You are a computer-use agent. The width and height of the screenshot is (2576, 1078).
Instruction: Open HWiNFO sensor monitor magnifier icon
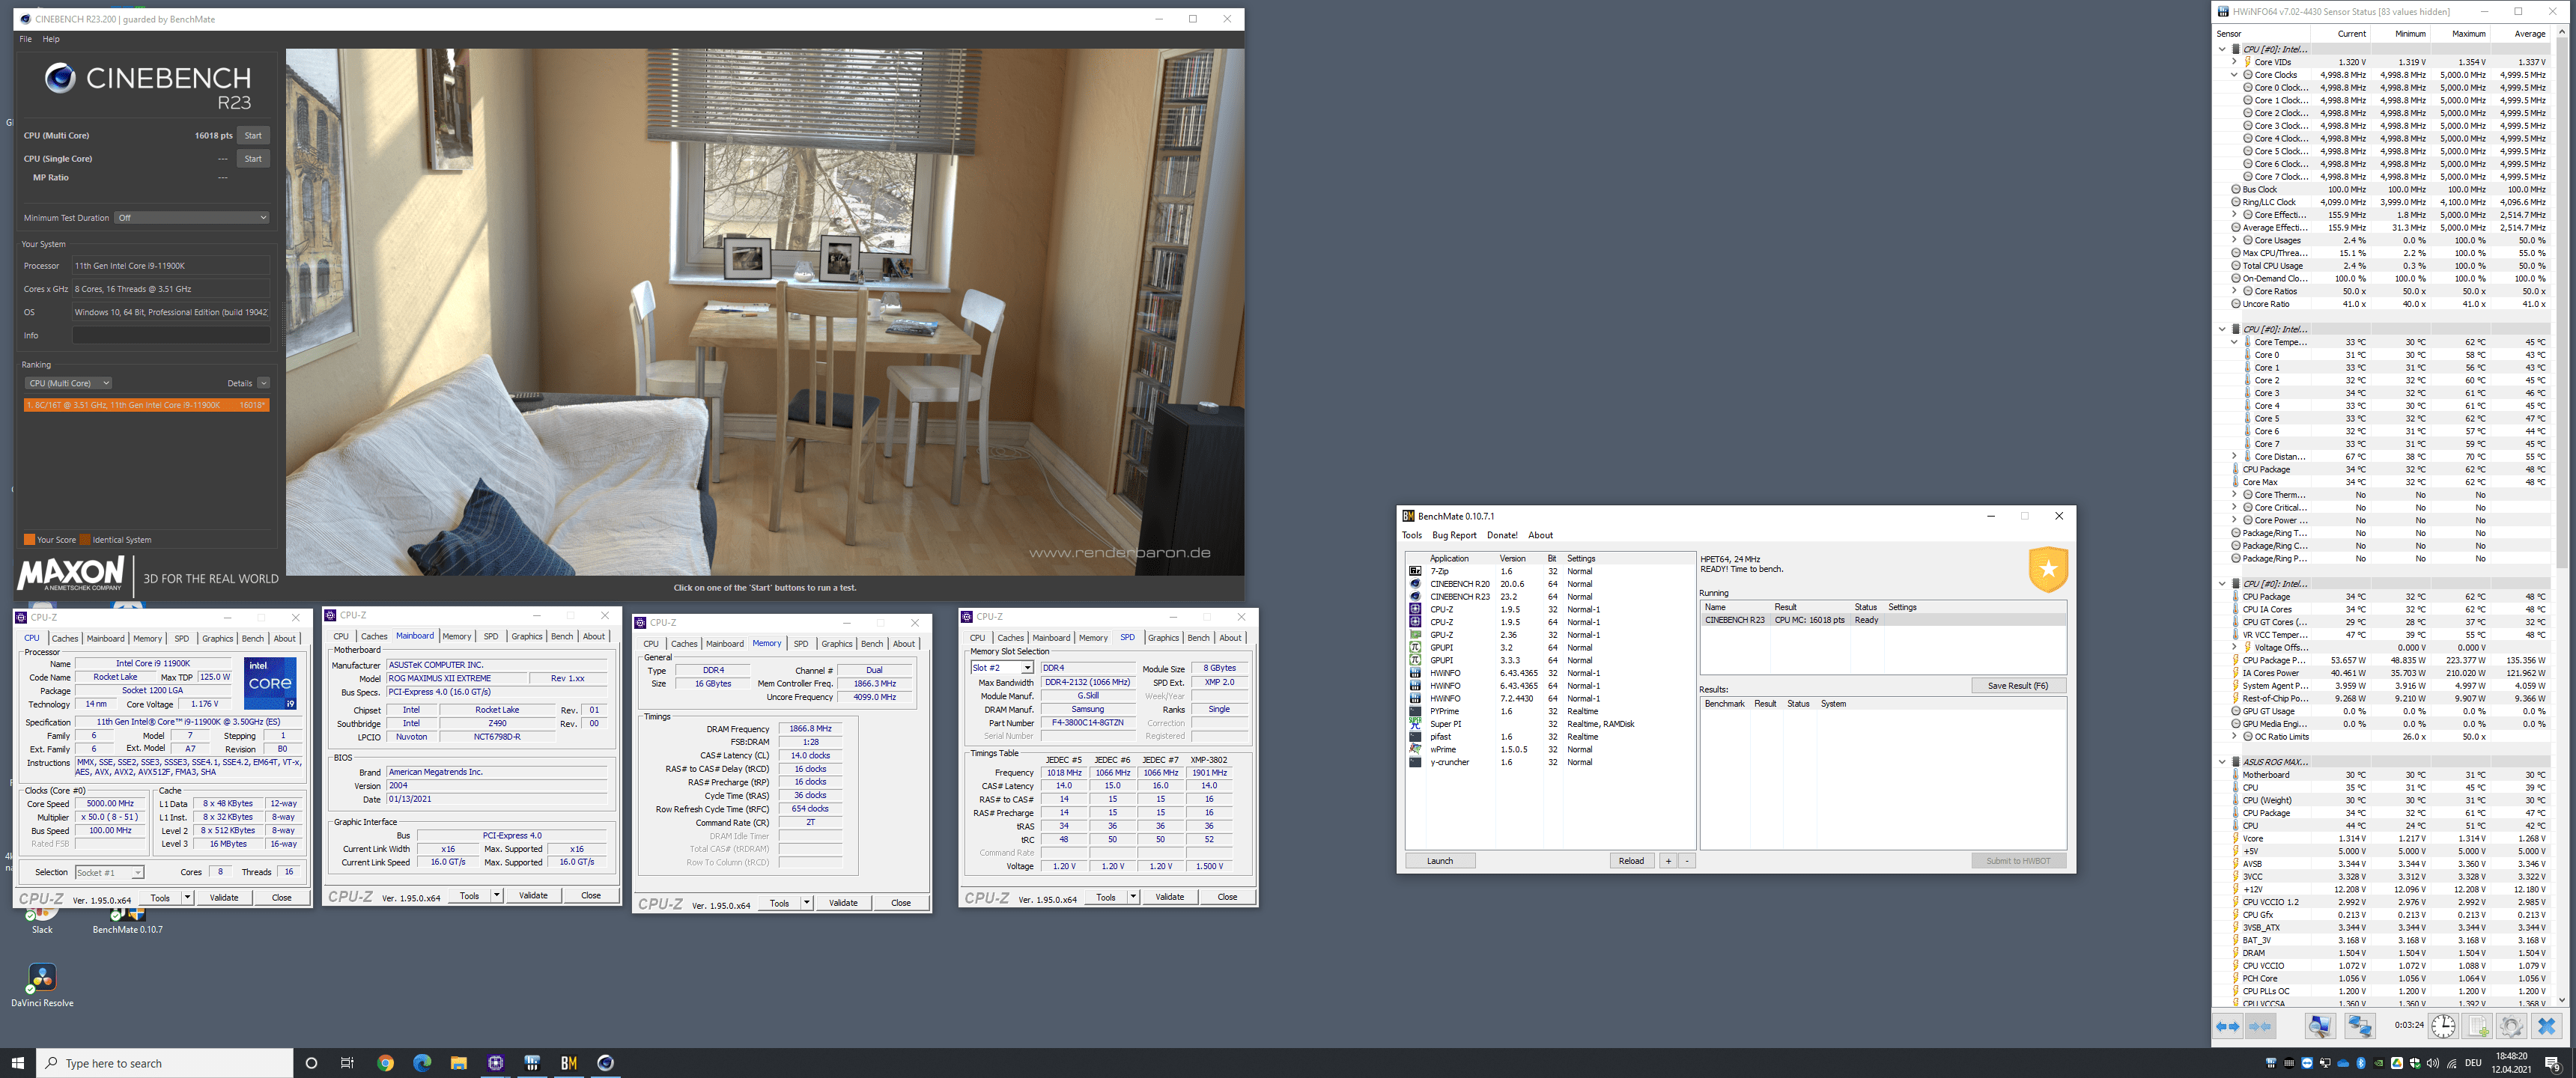coord(2320,1026)
